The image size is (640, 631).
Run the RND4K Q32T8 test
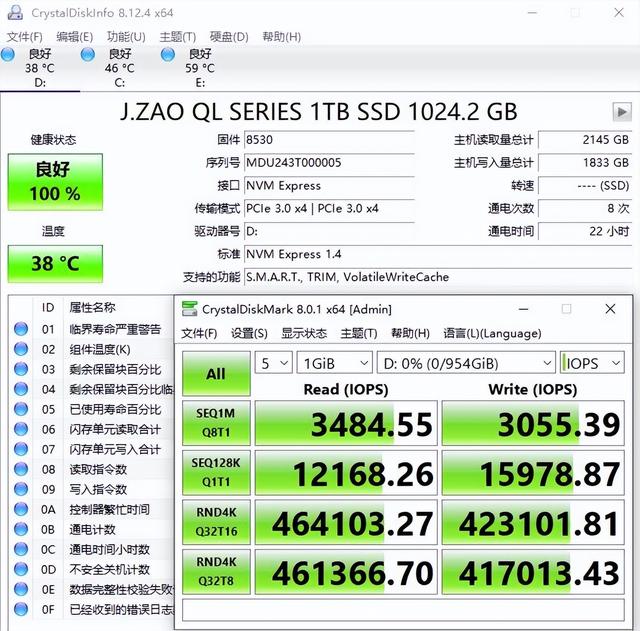click(216, 571)
